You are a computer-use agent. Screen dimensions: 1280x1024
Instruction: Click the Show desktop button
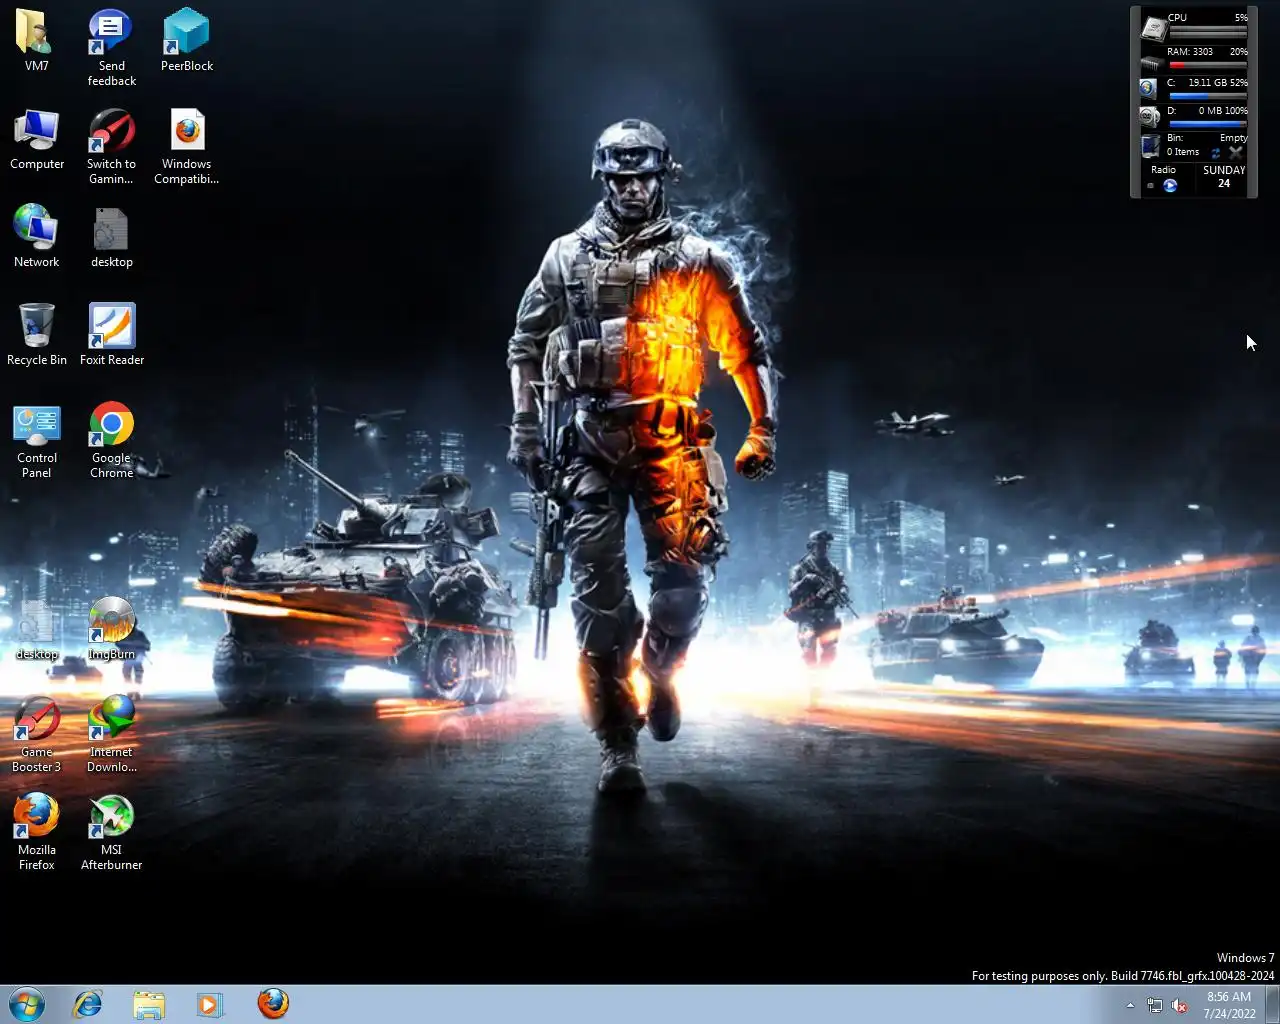[x=1273, y=1005]
